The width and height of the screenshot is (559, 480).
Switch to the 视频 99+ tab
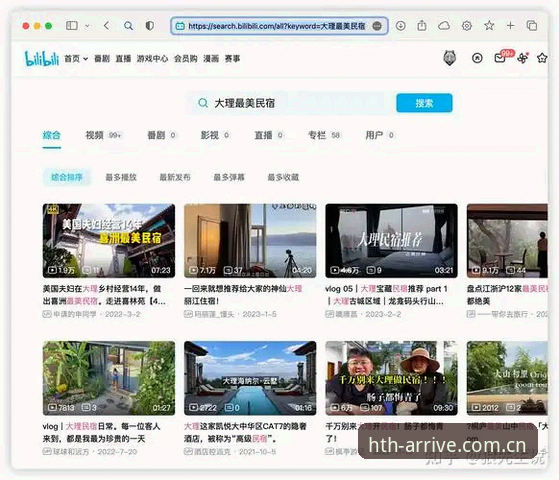tap(103, 135)
